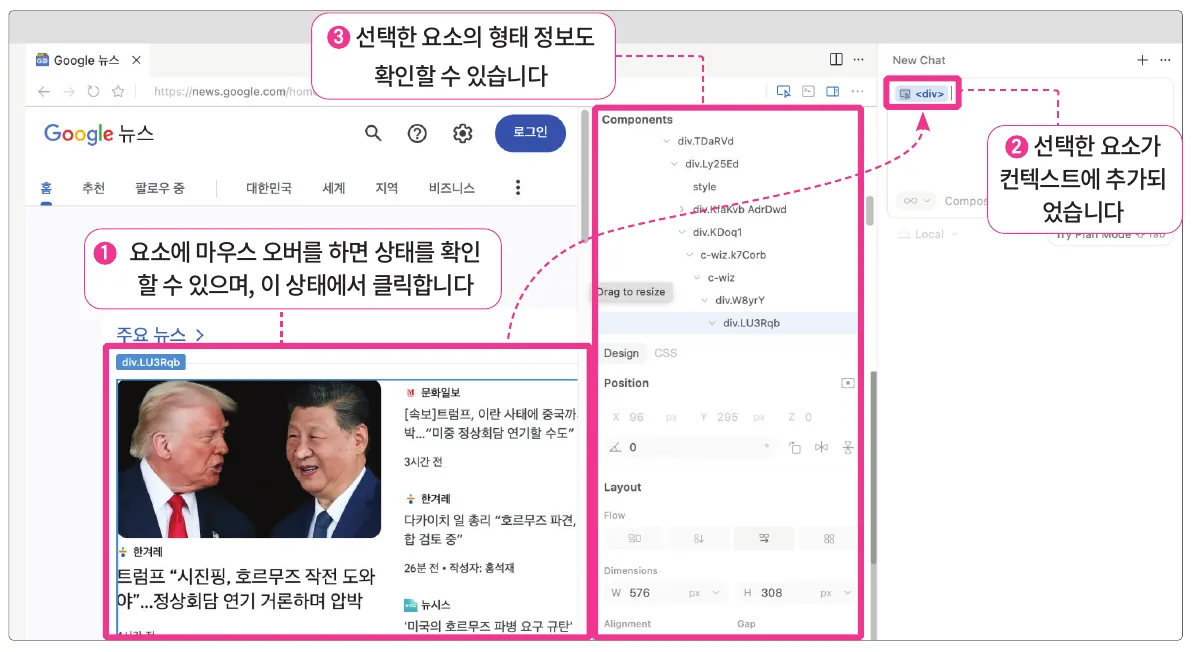Select the vertical Flow direction option
Screen dimensions: 1192x652
tap(699, 539)
